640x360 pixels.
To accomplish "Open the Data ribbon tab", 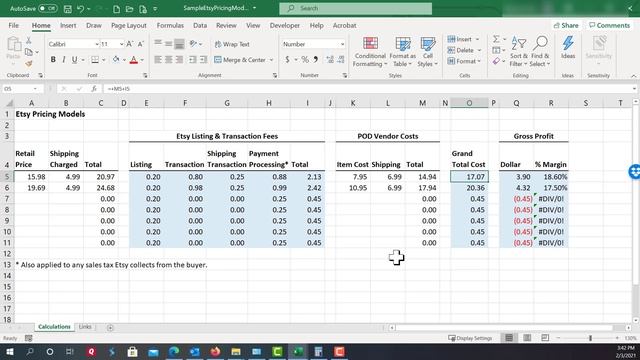I will pyautogui.click(x=200, y=25).
